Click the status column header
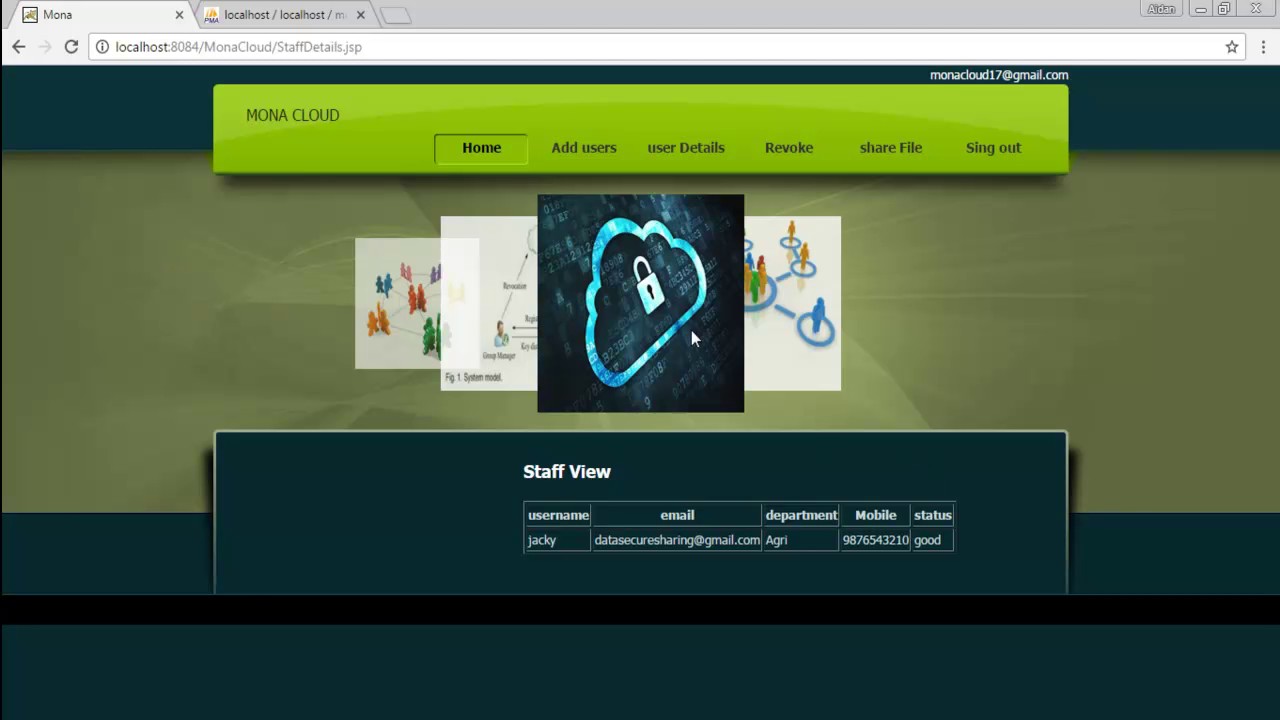The width and height of the screenshot is (1280, 720). (x=933, y=515)
